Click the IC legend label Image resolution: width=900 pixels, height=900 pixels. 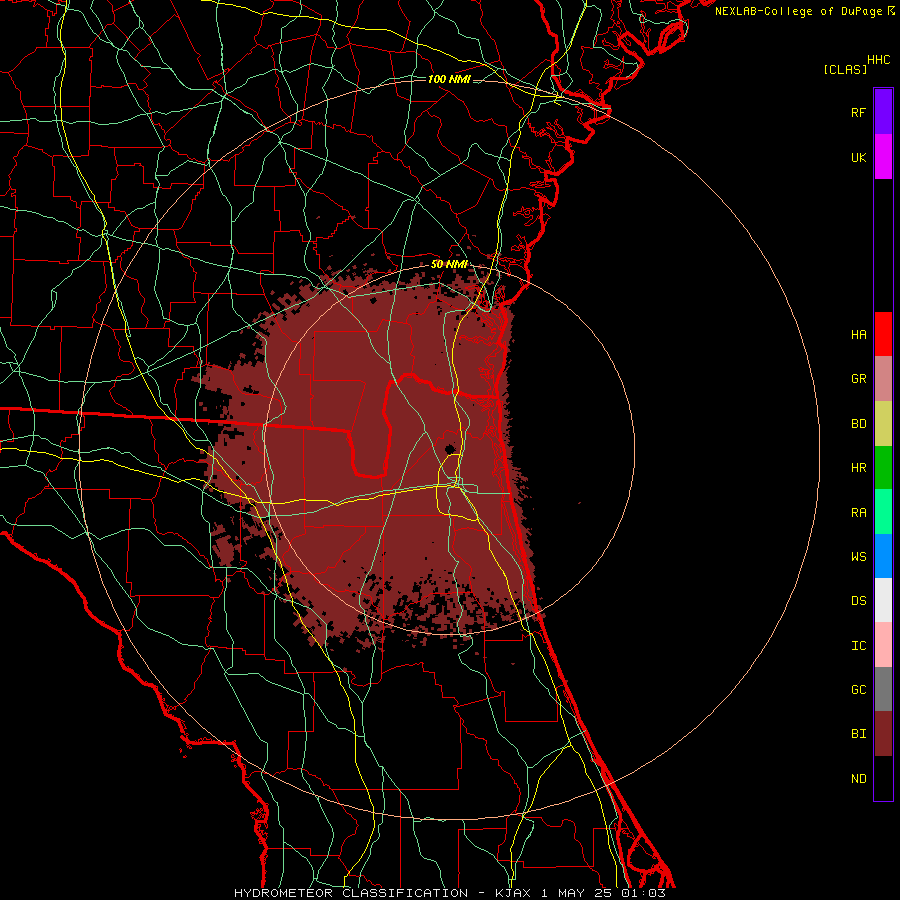point(858,646)
